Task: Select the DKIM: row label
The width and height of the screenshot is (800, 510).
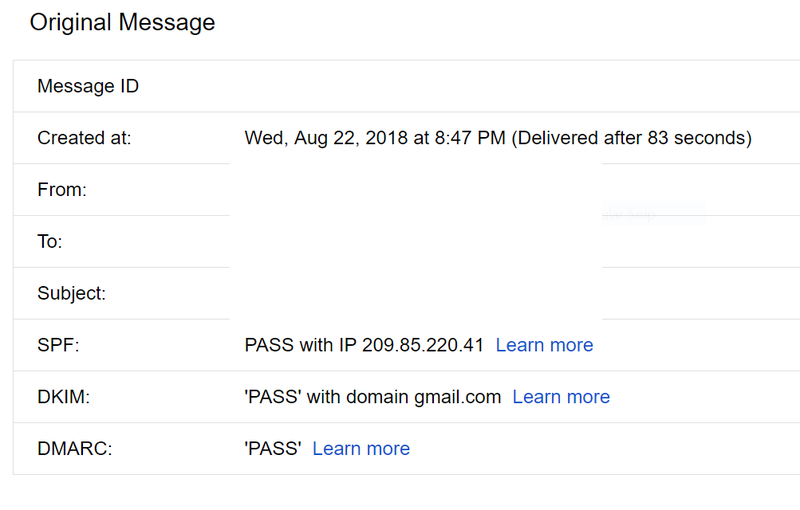Action: point(64,397)
